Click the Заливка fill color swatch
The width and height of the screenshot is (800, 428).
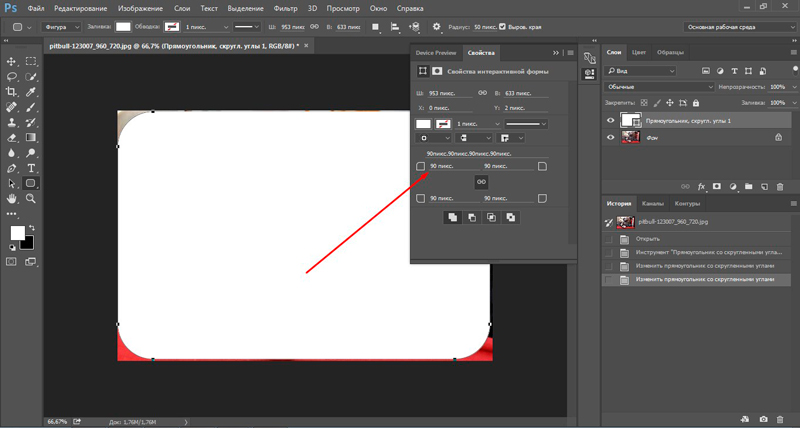(123, 25)
